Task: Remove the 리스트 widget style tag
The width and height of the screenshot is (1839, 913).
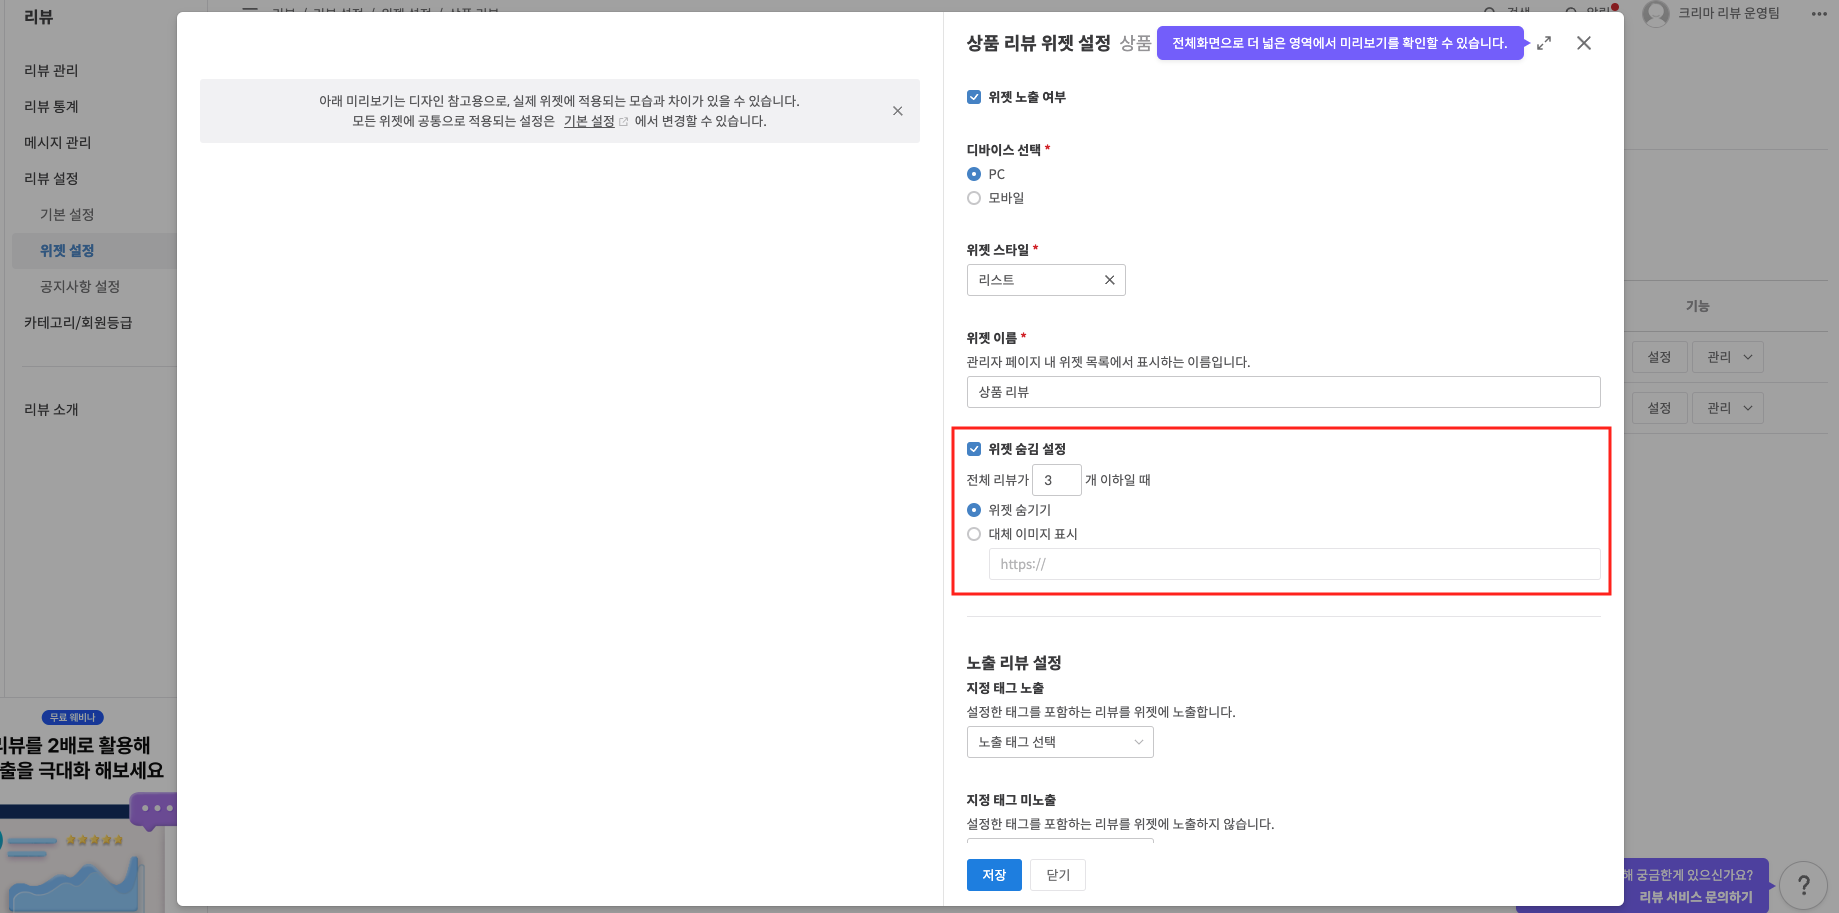Action: [x=1109, y=280]
